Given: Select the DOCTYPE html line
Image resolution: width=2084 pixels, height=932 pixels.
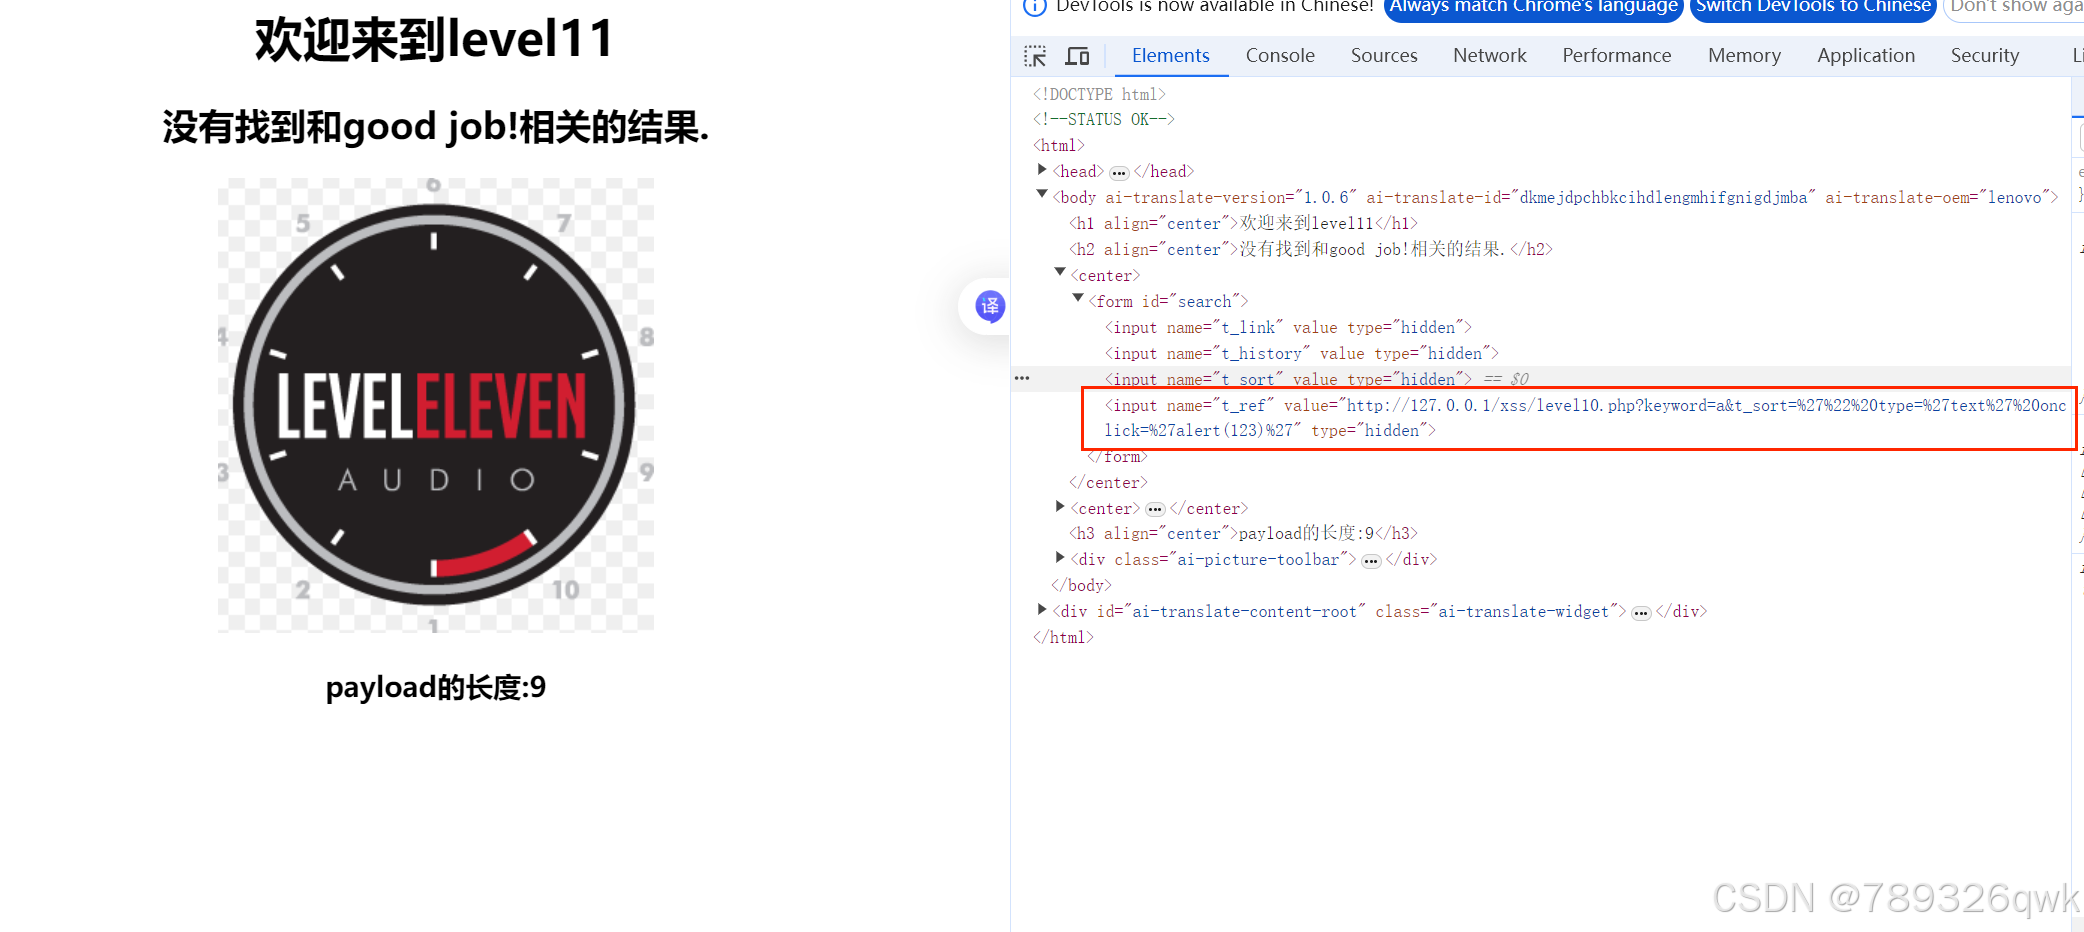Looking at the screenshot, I should [x=1099, y=94].
